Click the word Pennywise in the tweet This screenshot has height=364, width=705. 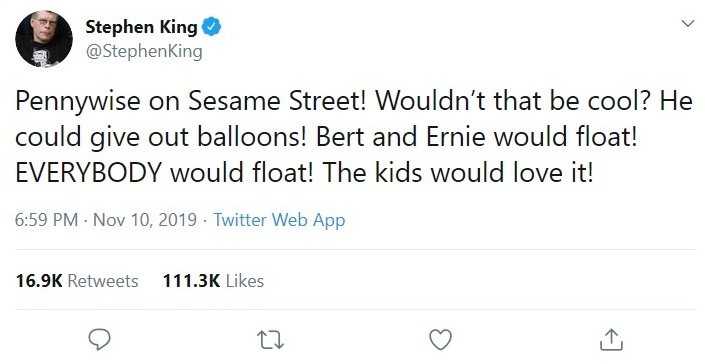point(78,102)
